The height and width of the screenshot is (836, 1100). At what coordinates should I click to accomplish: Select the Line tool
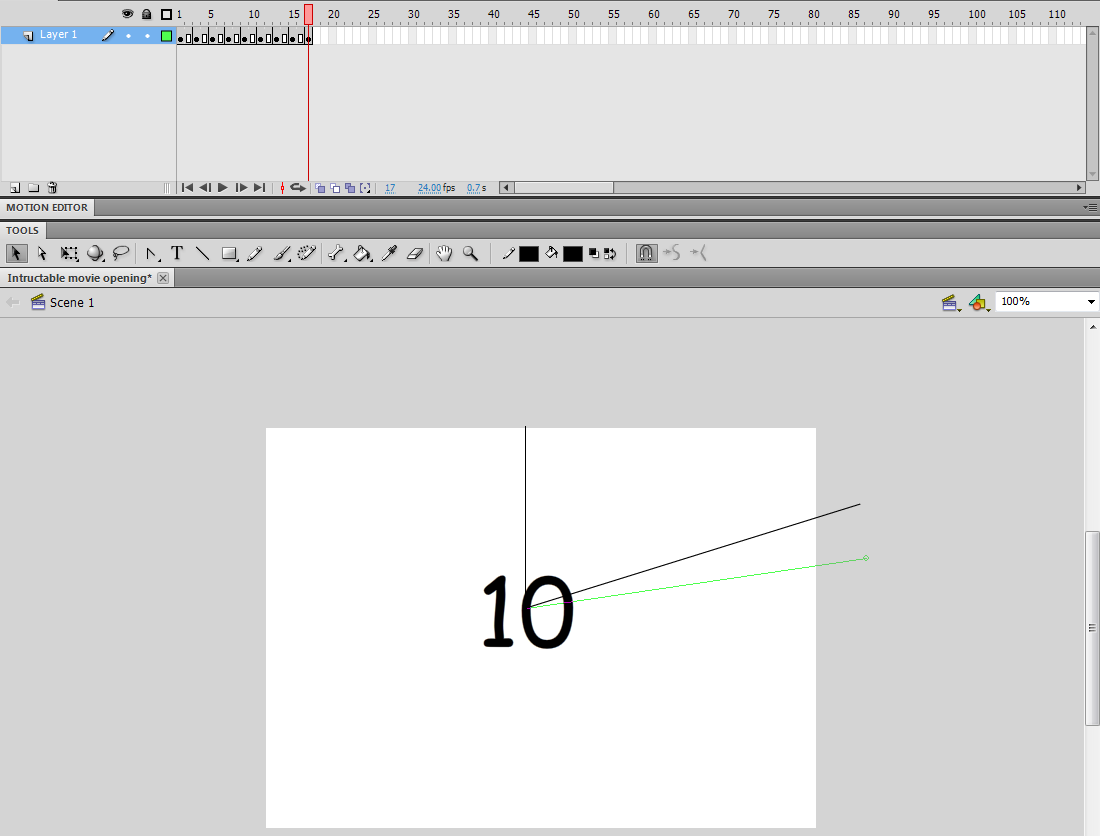point(202,253)
